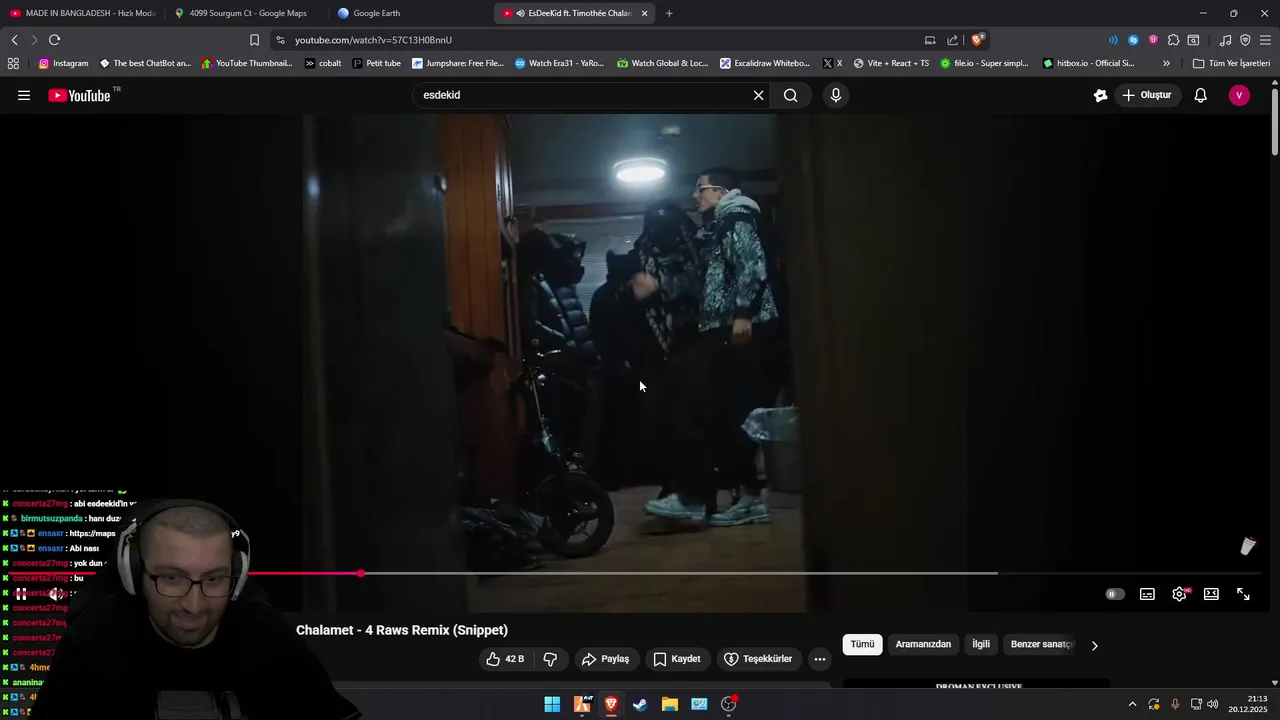
Task: Open the bookmarks apps grid icon
Action: [x=13, y=63]
